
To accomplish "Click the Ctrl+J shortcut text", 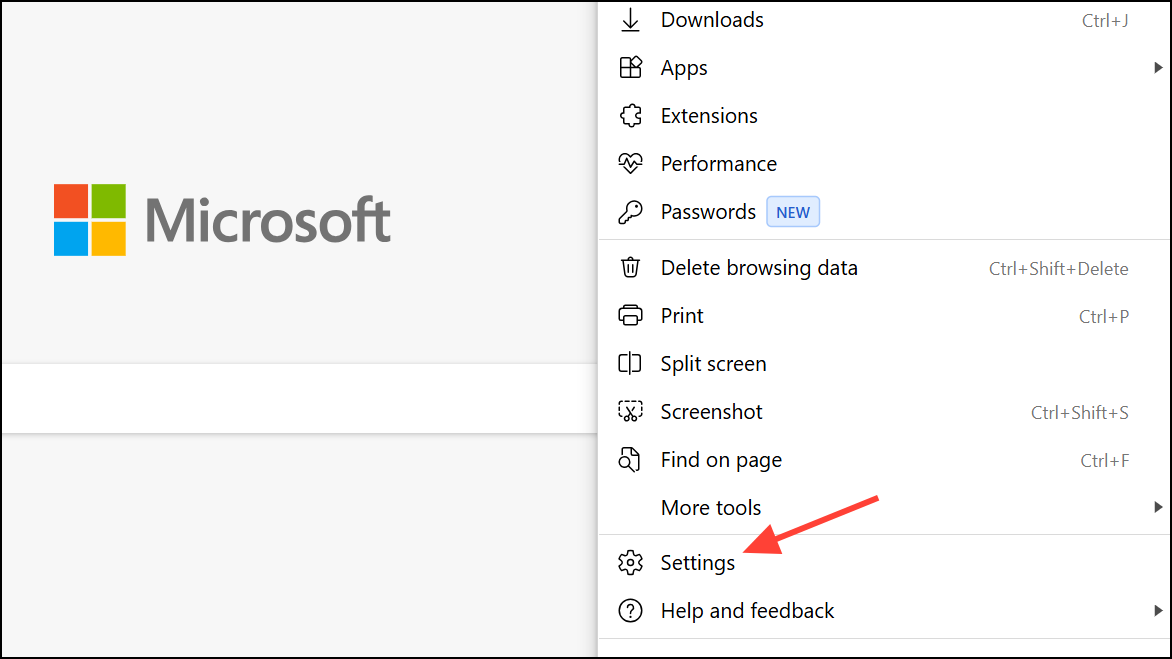I will pos(1105,21).
